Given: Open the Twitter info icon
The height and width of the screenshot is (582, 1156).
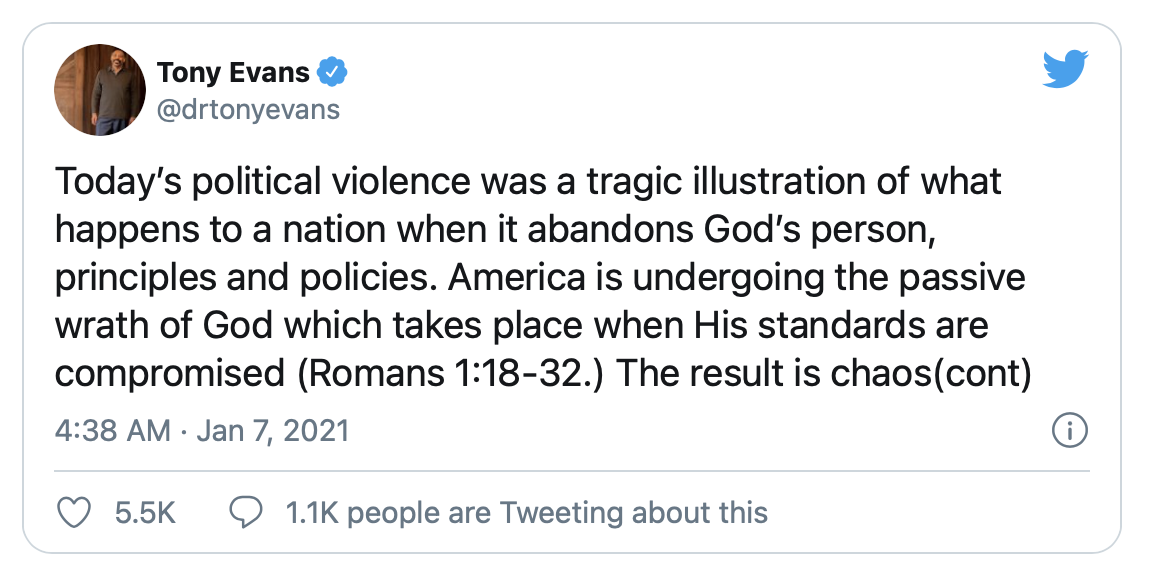Looking at the screenshot, I should (x=1070, y=431).
